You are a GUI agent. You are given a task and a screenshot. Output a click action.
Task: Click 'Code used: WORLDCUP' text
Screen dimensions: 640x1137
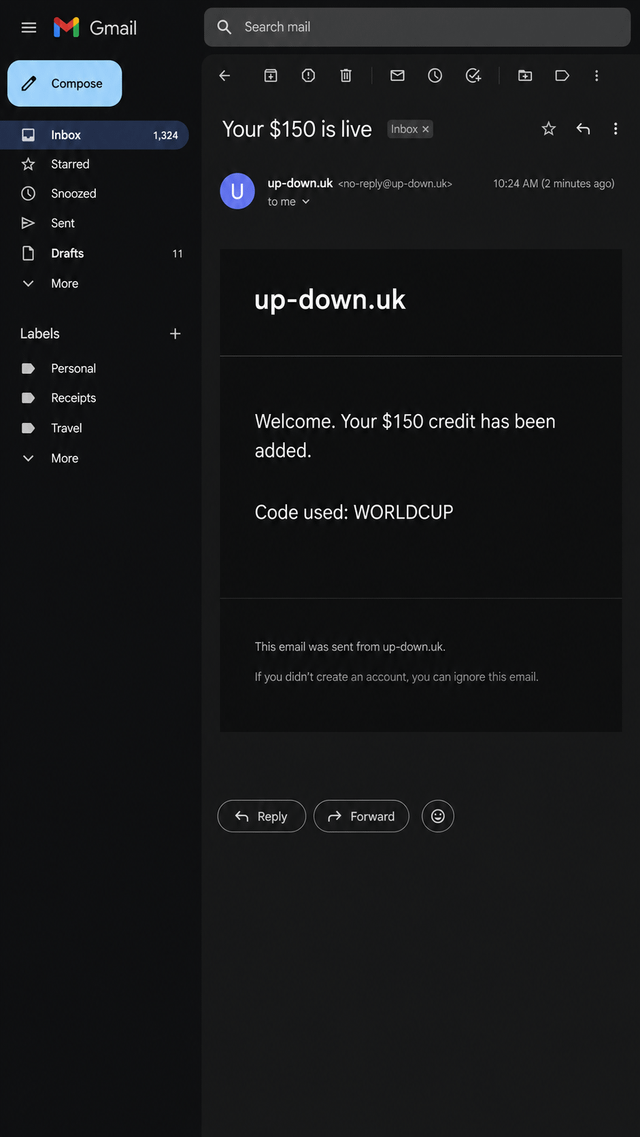[354, 512]
